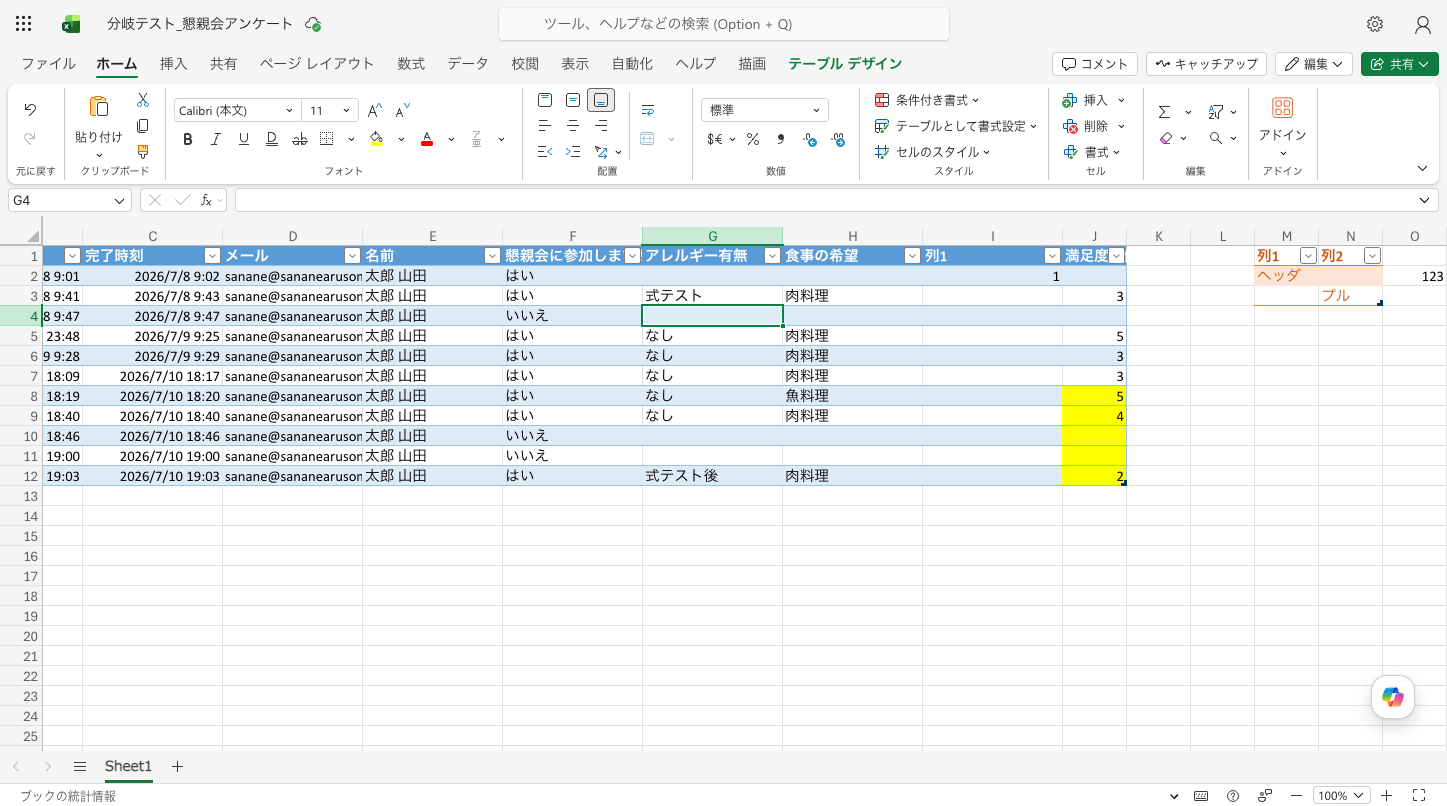Toggle Align Right horizontal alignment
The width and height of the screenshot is (1447, 806).
(x=601, y=126)
